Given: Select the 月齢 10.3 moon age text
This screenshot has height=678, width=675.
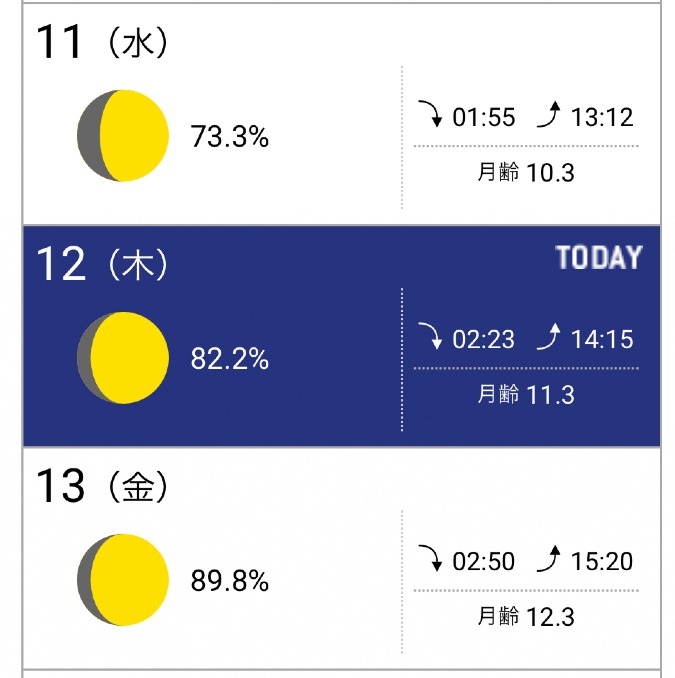Looking at the screenshot, I should pyautogui.click(x=526, y=173).
